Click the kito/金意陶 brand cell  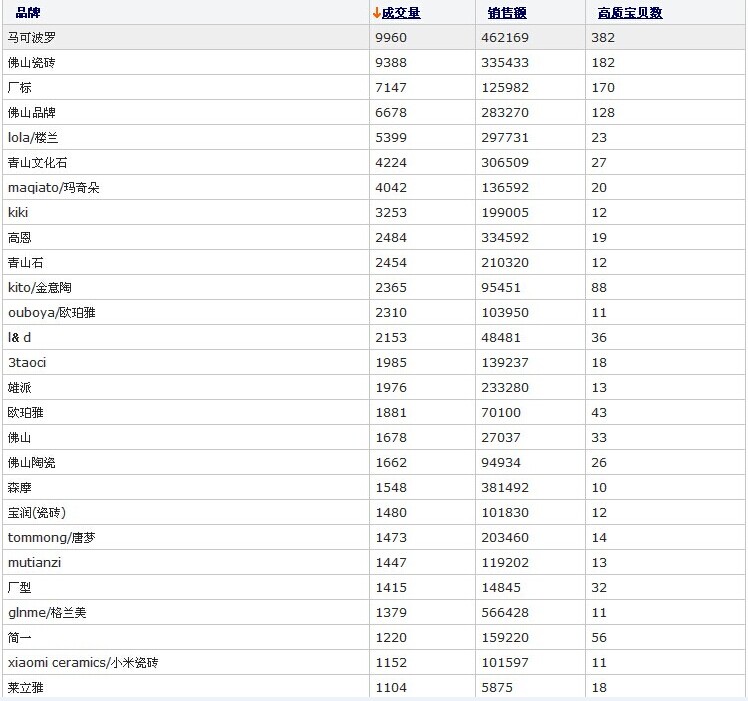pos(40,288)
